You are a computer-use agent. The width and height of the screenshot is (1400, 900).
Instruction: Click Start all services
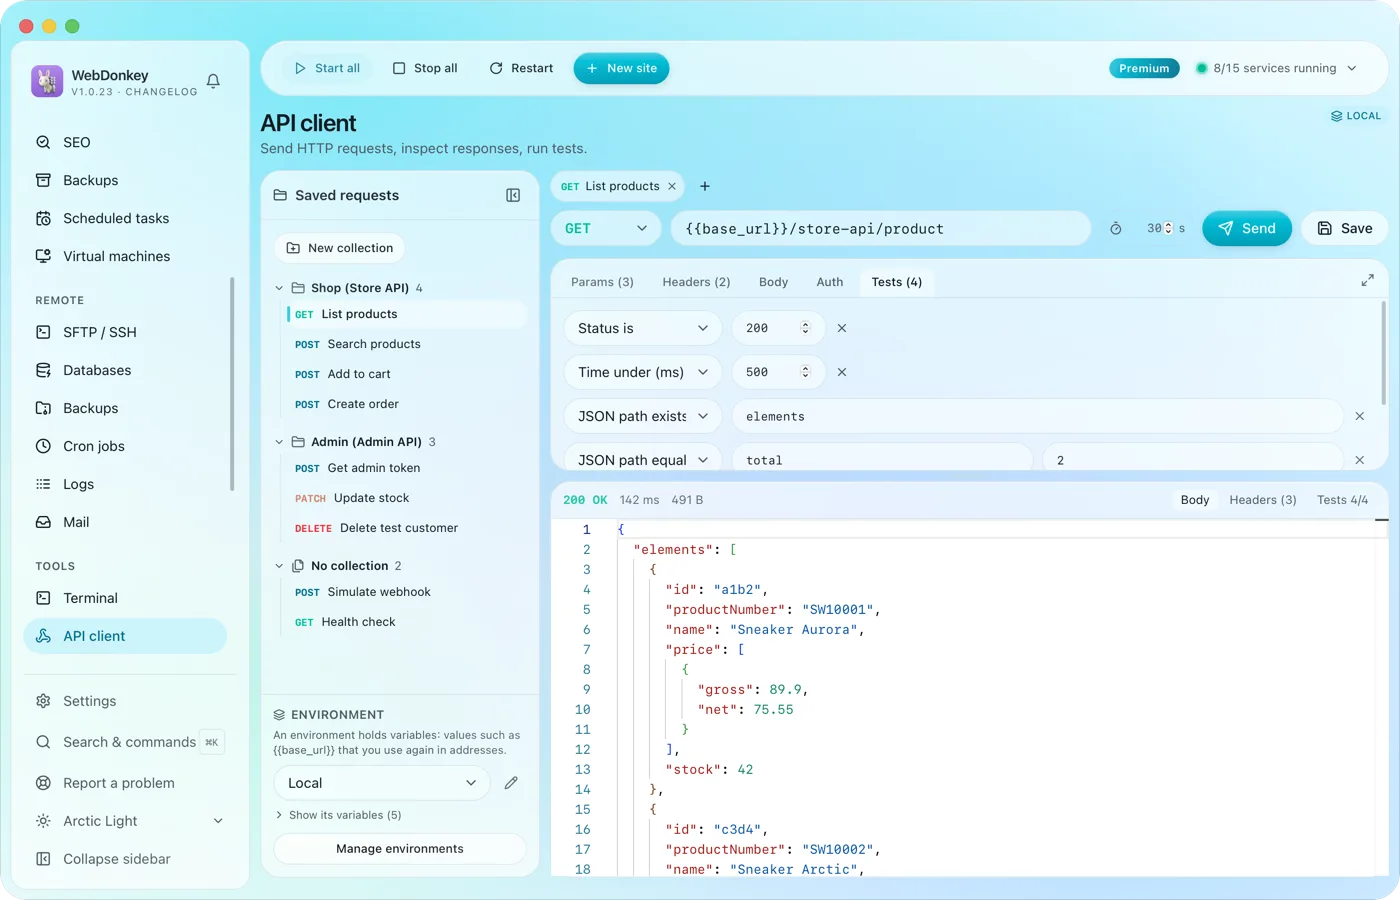327,68
